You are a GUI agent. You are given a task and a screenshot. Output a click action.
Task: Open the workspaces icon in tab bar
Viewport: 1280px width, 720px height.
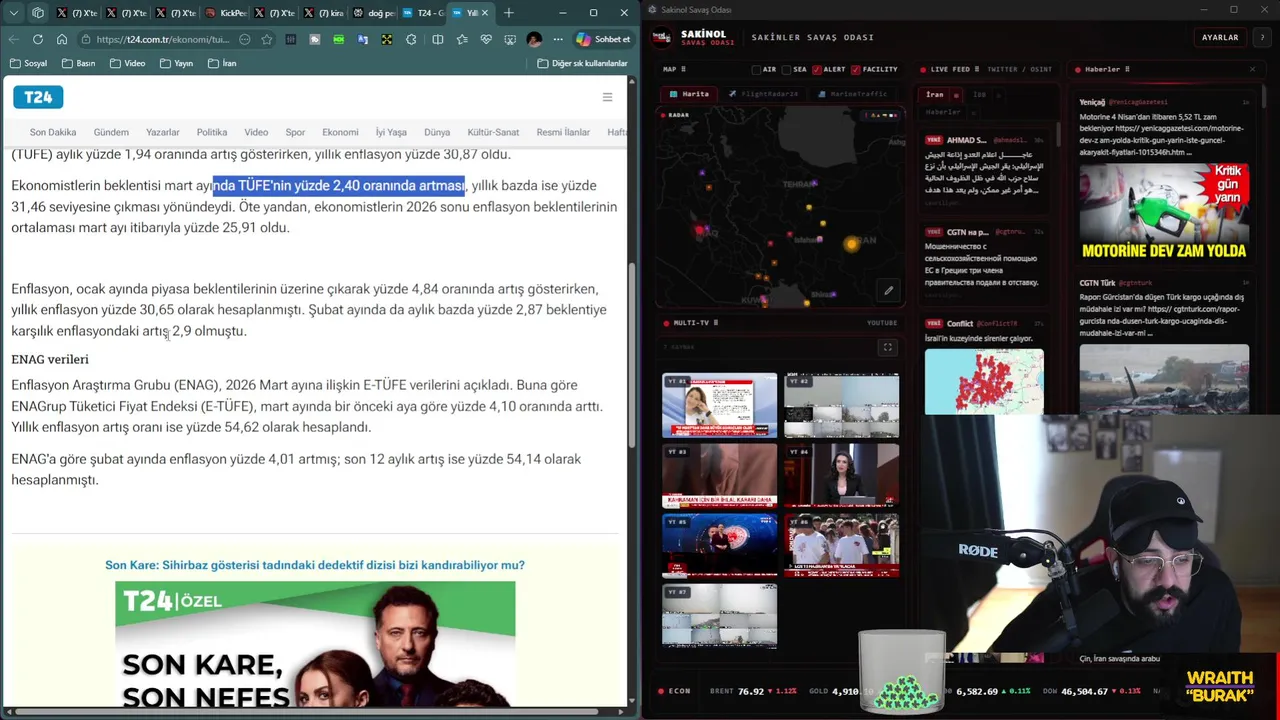pyautogui.click(x=38, y=13)
